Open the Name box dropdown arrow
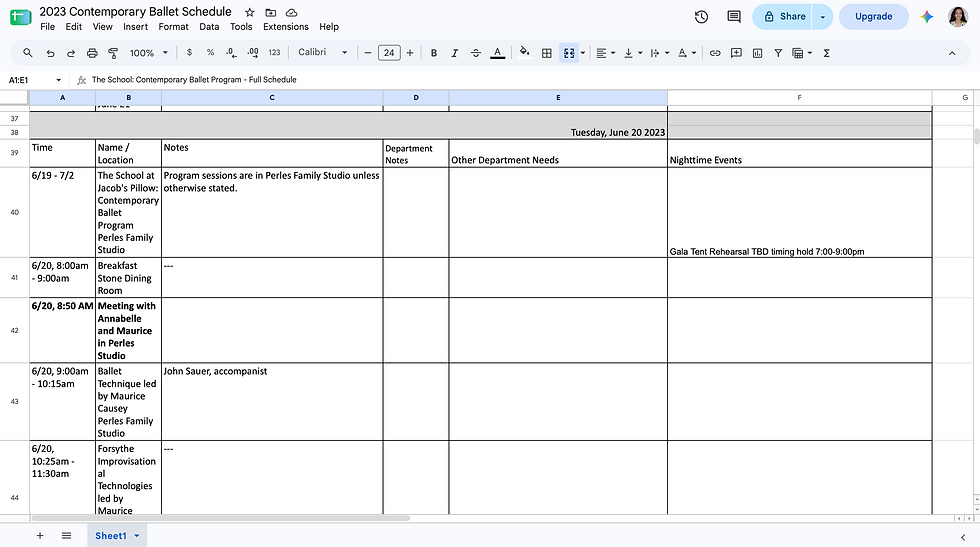The width and height of the screenshot is (980, 547). (59, 80)
